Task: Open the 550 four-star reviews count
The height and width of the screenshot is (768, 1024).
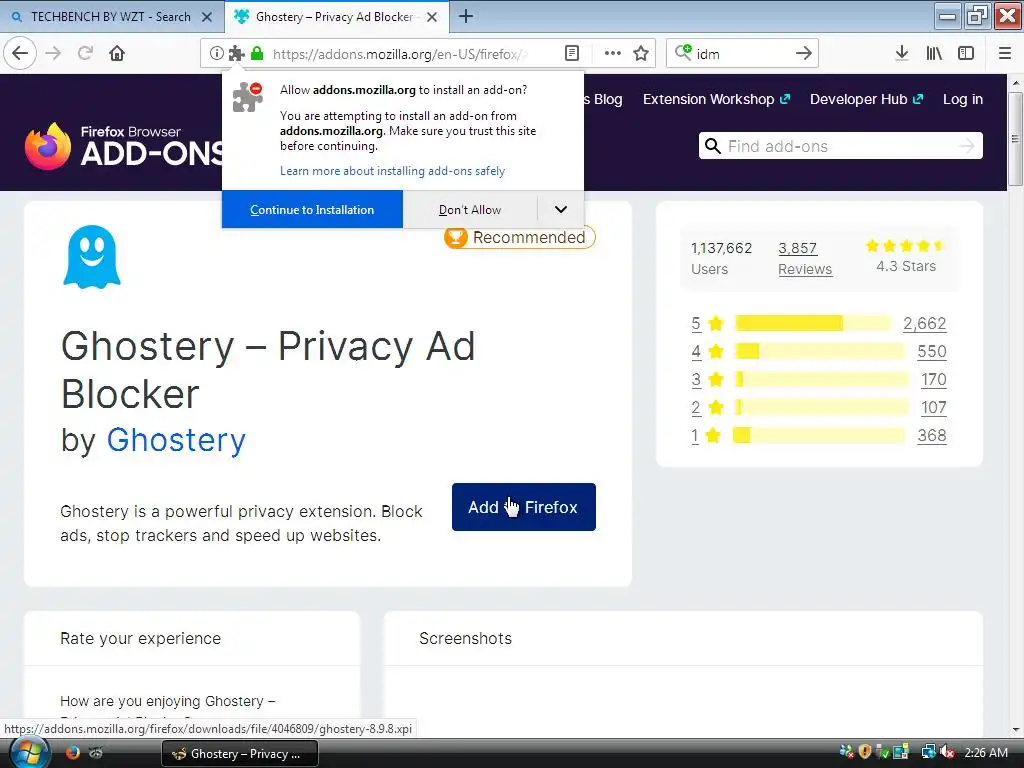Action: [932, 351]
